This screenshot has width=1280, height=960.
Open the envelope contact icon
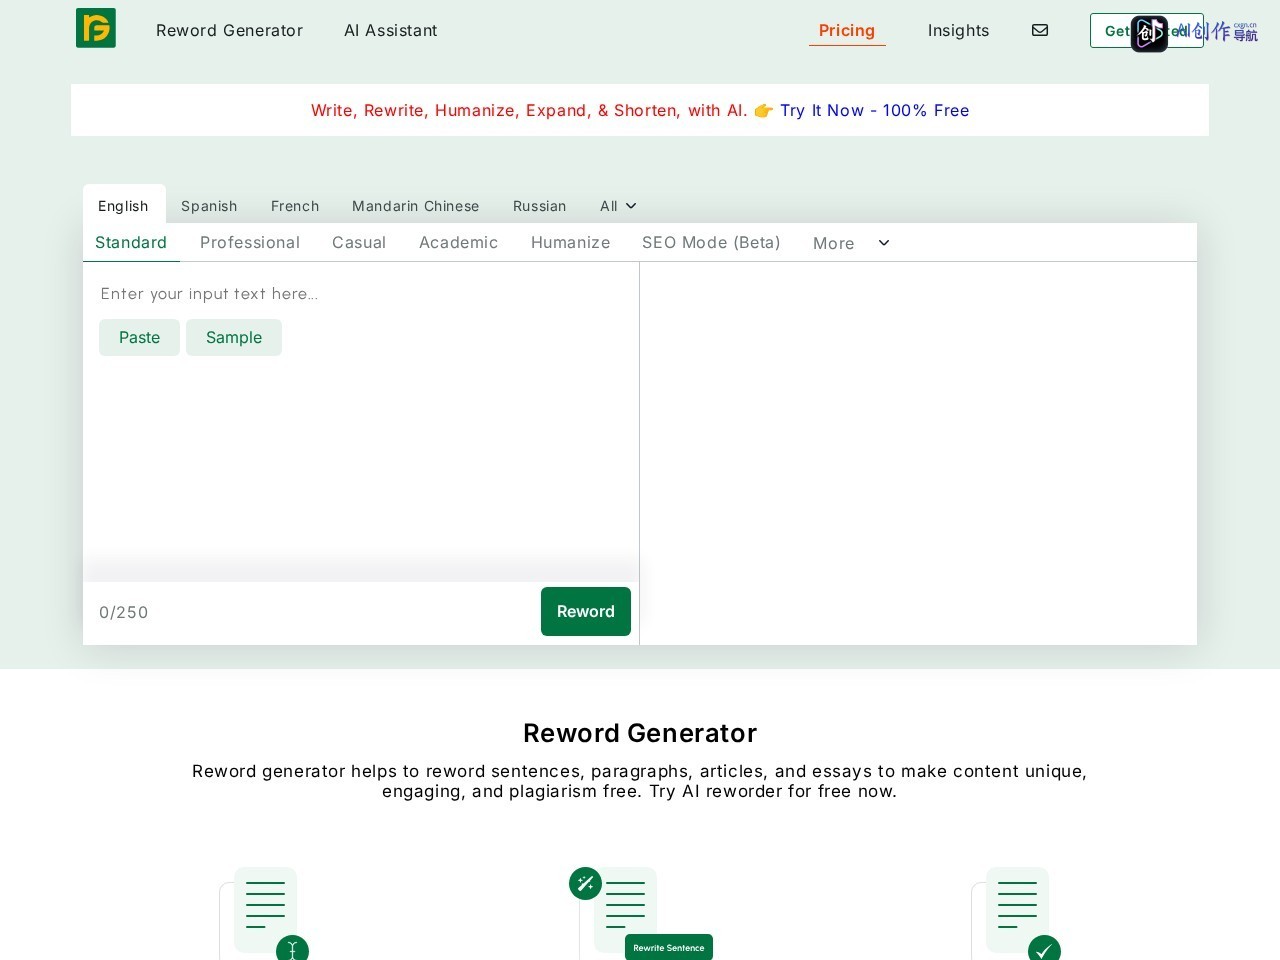coord(1040,30)
